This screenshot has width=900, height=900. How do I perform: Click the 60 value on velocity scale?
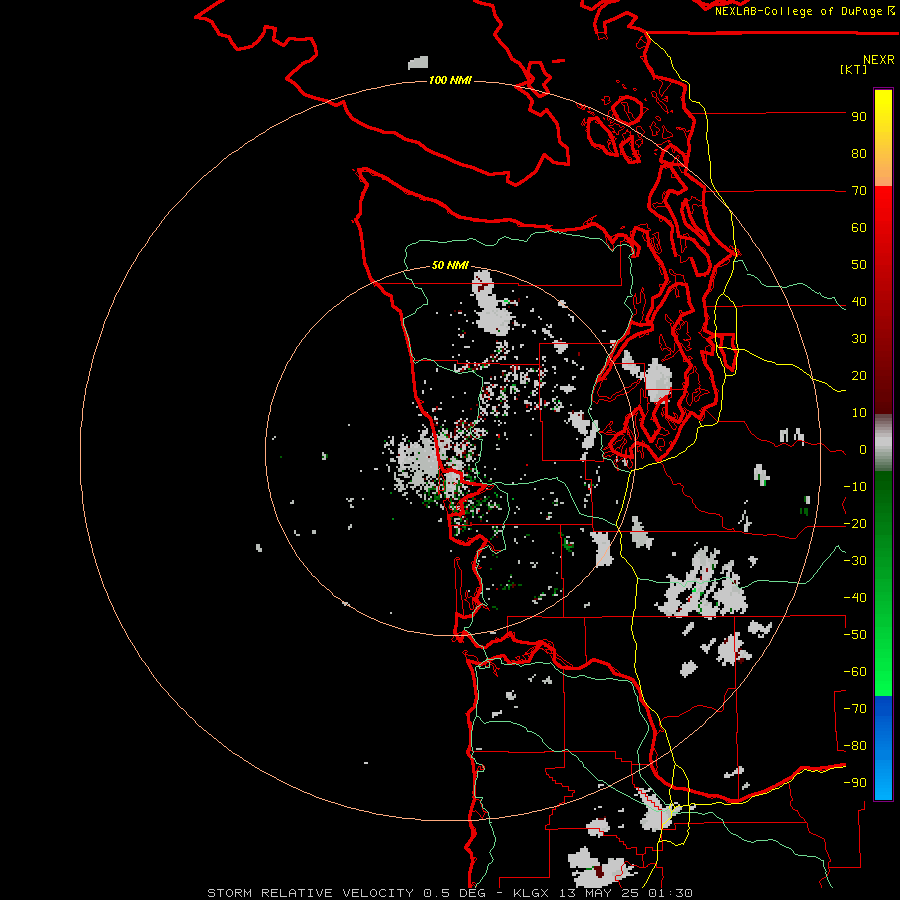point(859,227)
